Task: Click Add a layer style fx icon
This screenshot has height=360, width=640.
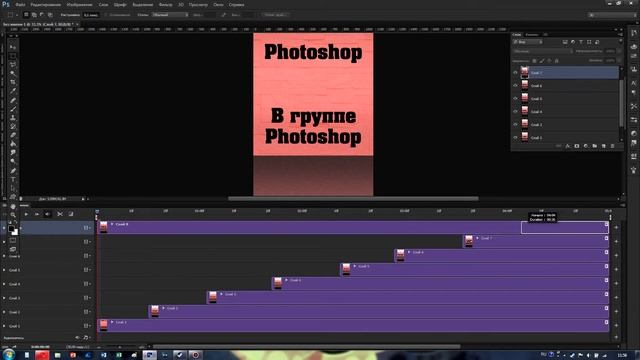Action: pyautogui.click(x=568, y=146)
